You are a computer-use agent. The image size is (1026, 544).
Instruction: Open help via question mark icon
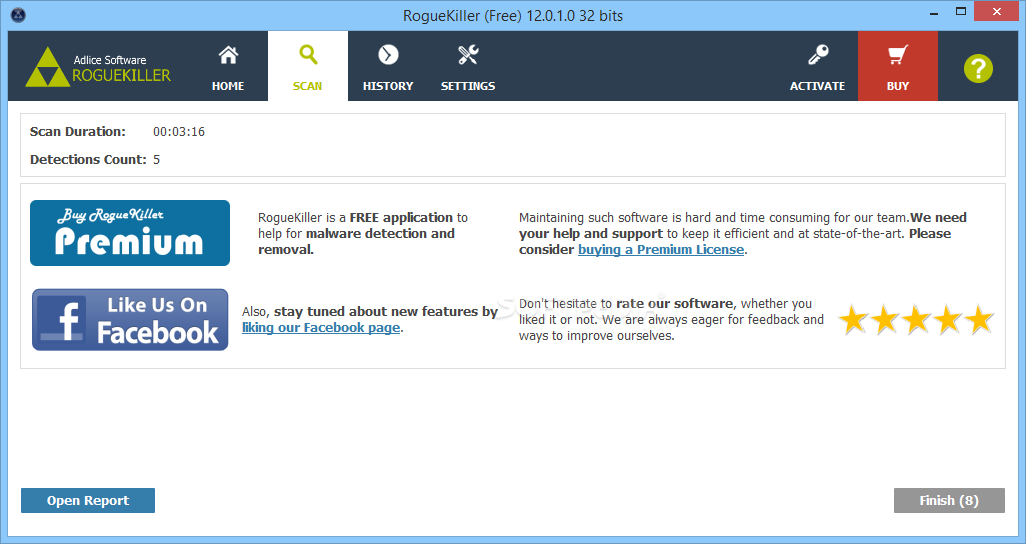pyautogui.click(x=978, y=68)
